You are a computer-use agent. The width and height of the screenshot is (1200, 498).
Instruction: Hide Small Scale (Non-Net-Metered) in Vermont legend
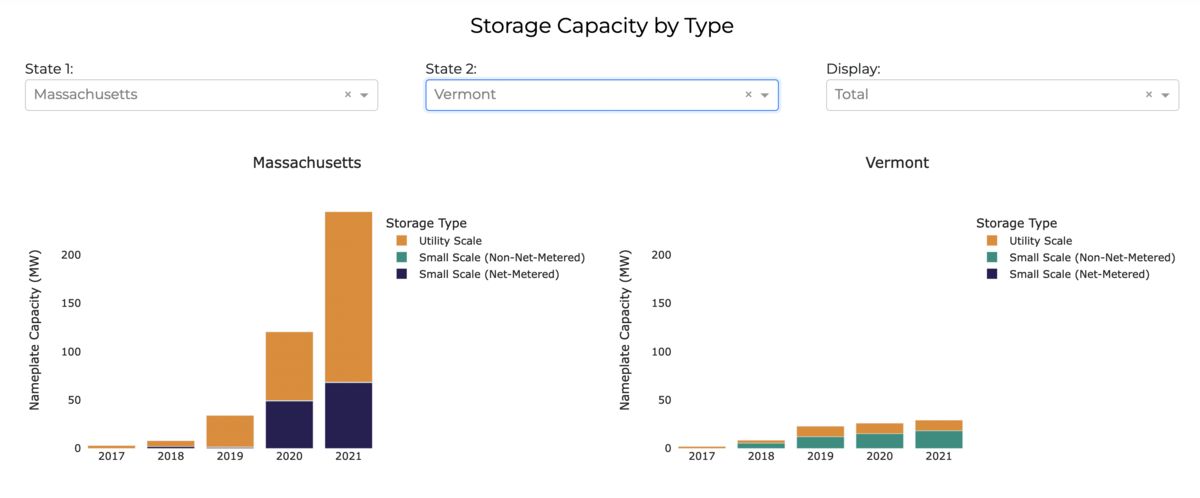1091,257
